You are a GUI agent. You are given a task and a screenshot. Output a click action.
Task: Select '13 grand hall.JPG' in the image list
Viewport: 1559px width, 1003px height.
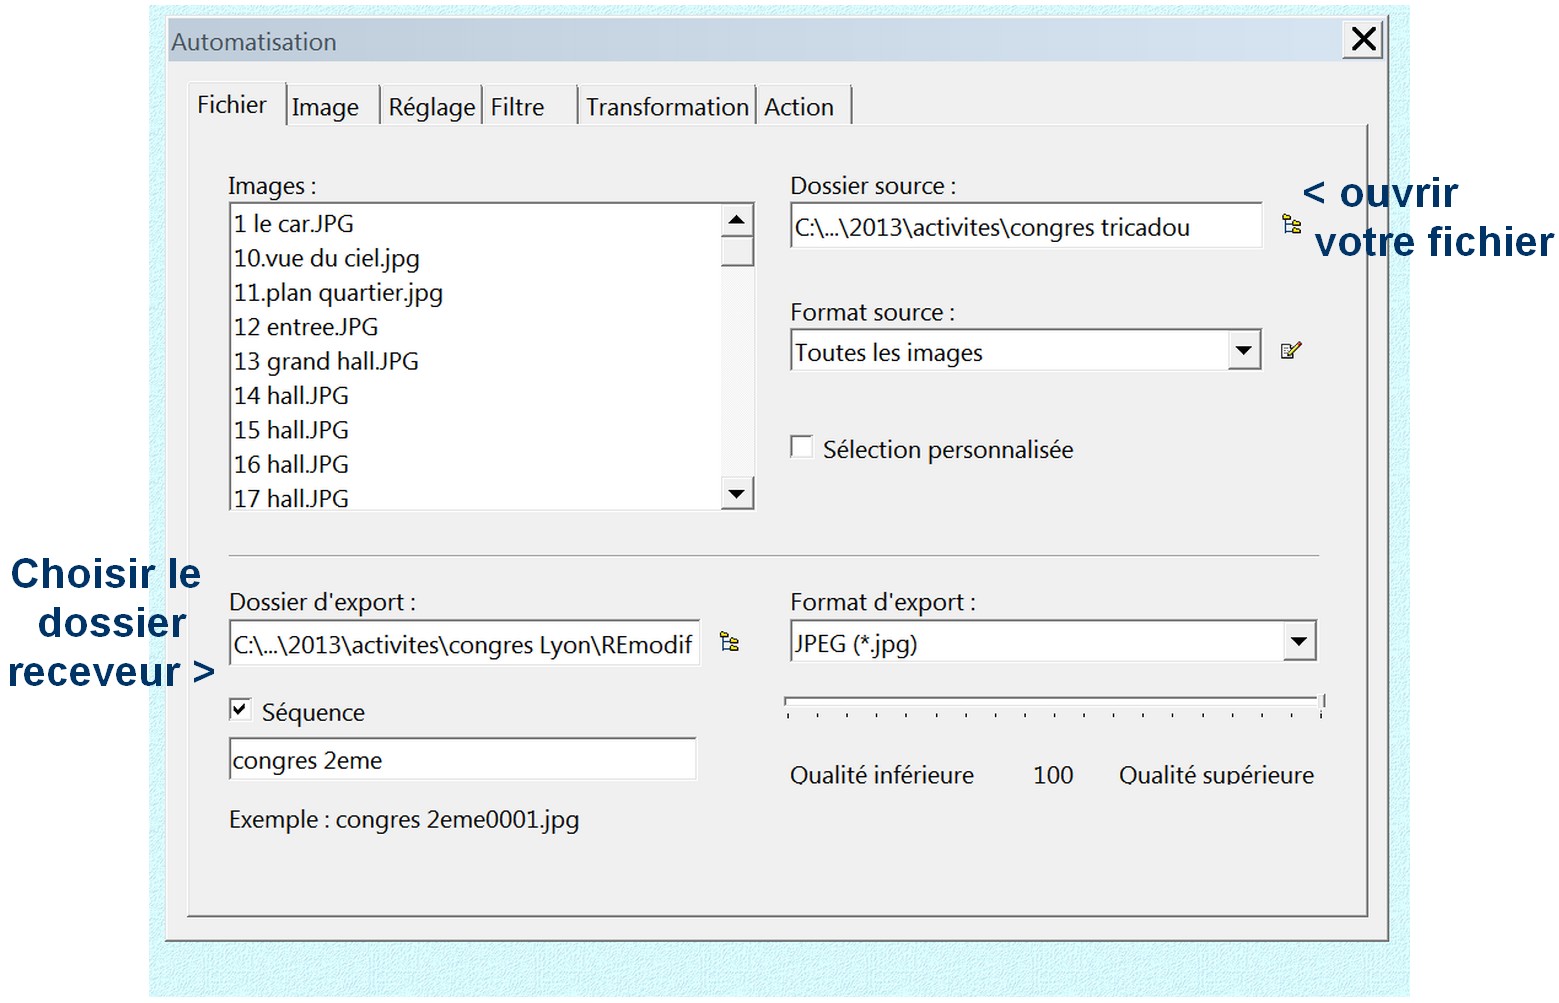[x=326, y=361]
